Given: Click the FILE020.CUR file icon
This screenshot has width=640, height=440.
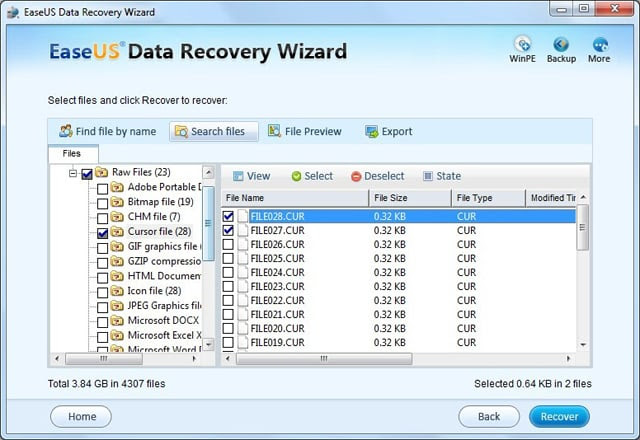Looking at the screenshot, I should point(243,328).
